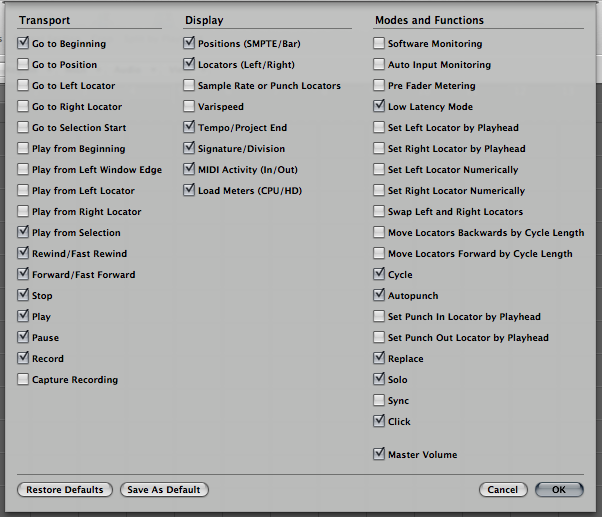The width and height of the screenshot is (602, 517).
Task: Uncheck the Master Volume option
Action: coord(379,455)
